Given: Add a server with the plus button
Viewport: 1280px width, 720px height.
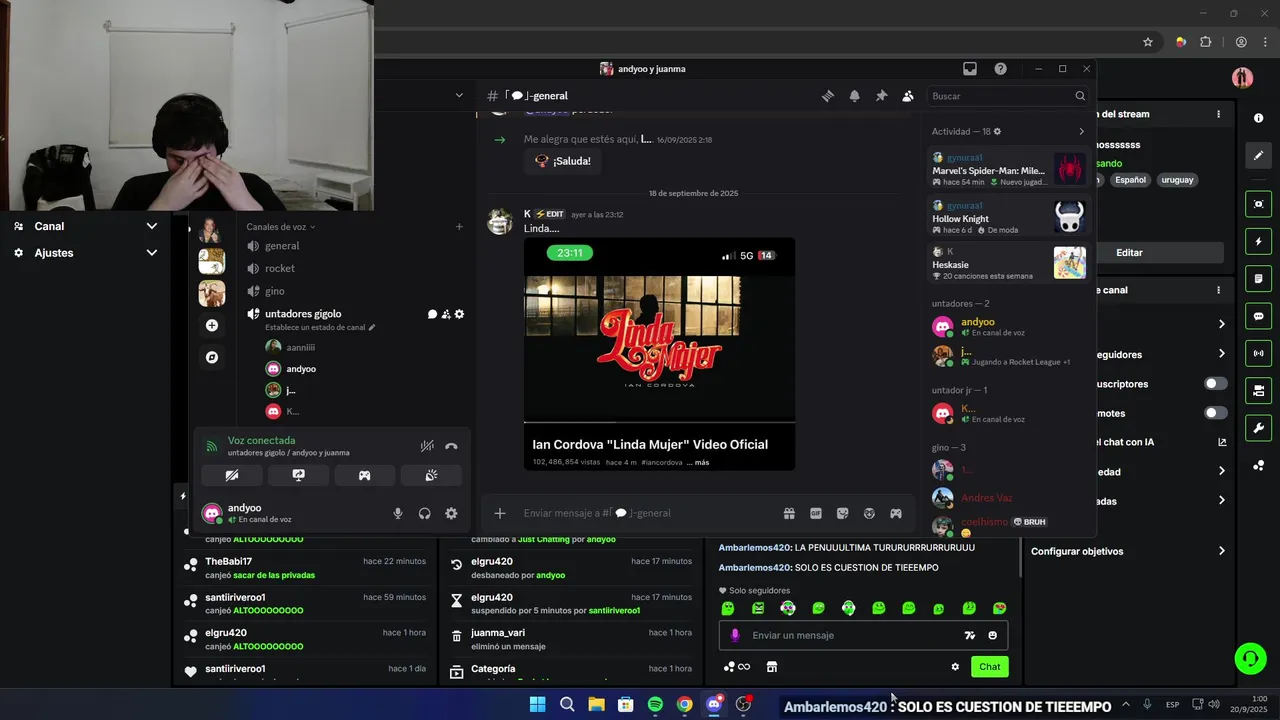Looking at the screenshot, I should coord(211,325).
